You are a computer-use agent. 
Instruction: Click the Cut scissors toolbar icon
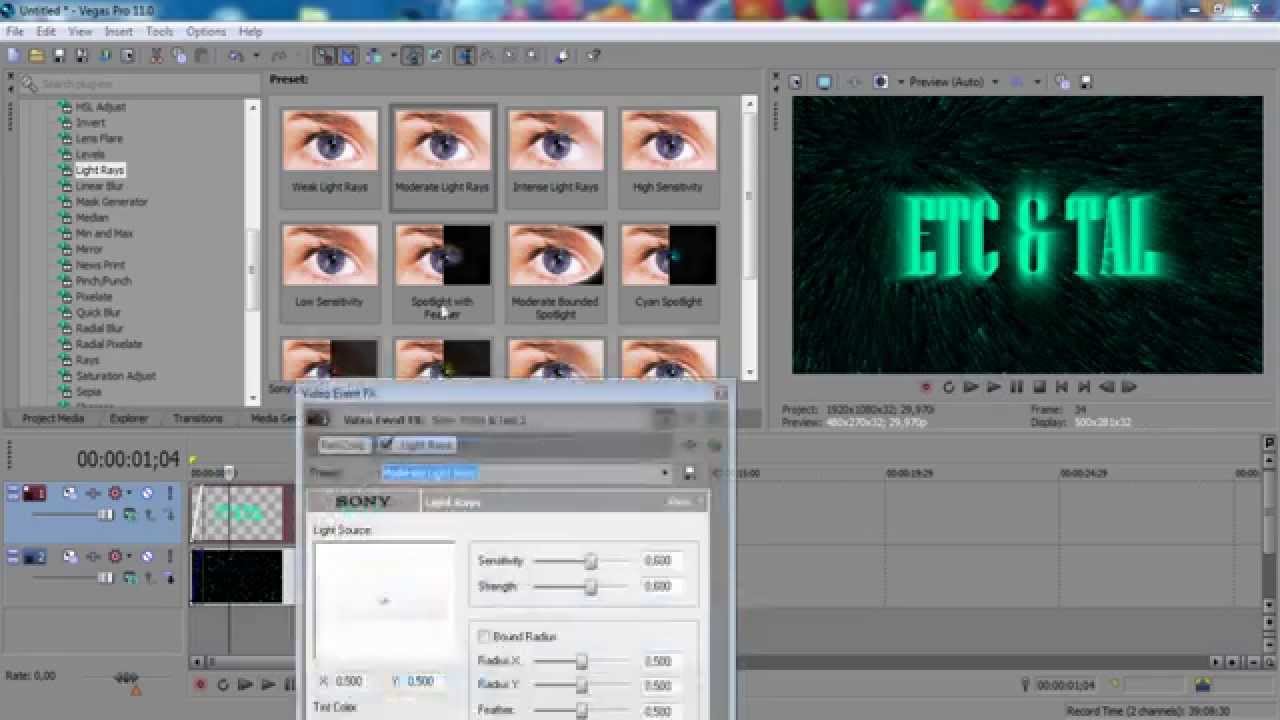click(157, 56)
